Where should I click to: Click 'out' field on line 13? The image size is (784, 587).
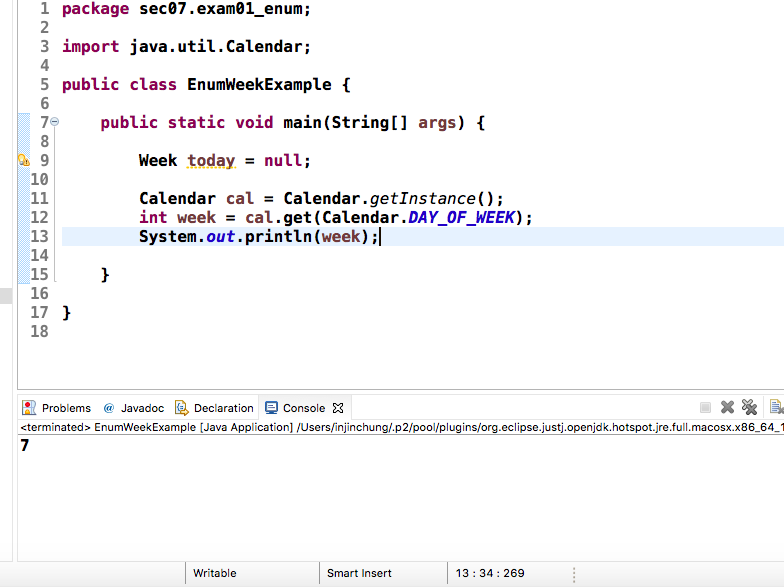coord(220,236)
